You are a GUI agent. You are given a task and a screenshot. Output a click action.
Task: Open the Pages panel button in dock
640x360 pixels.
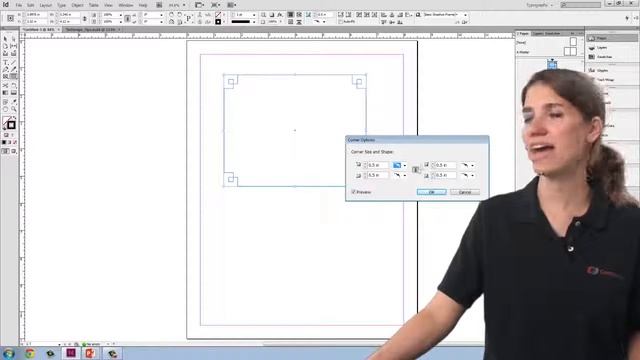pyautogui.click(x=612, y=38)
